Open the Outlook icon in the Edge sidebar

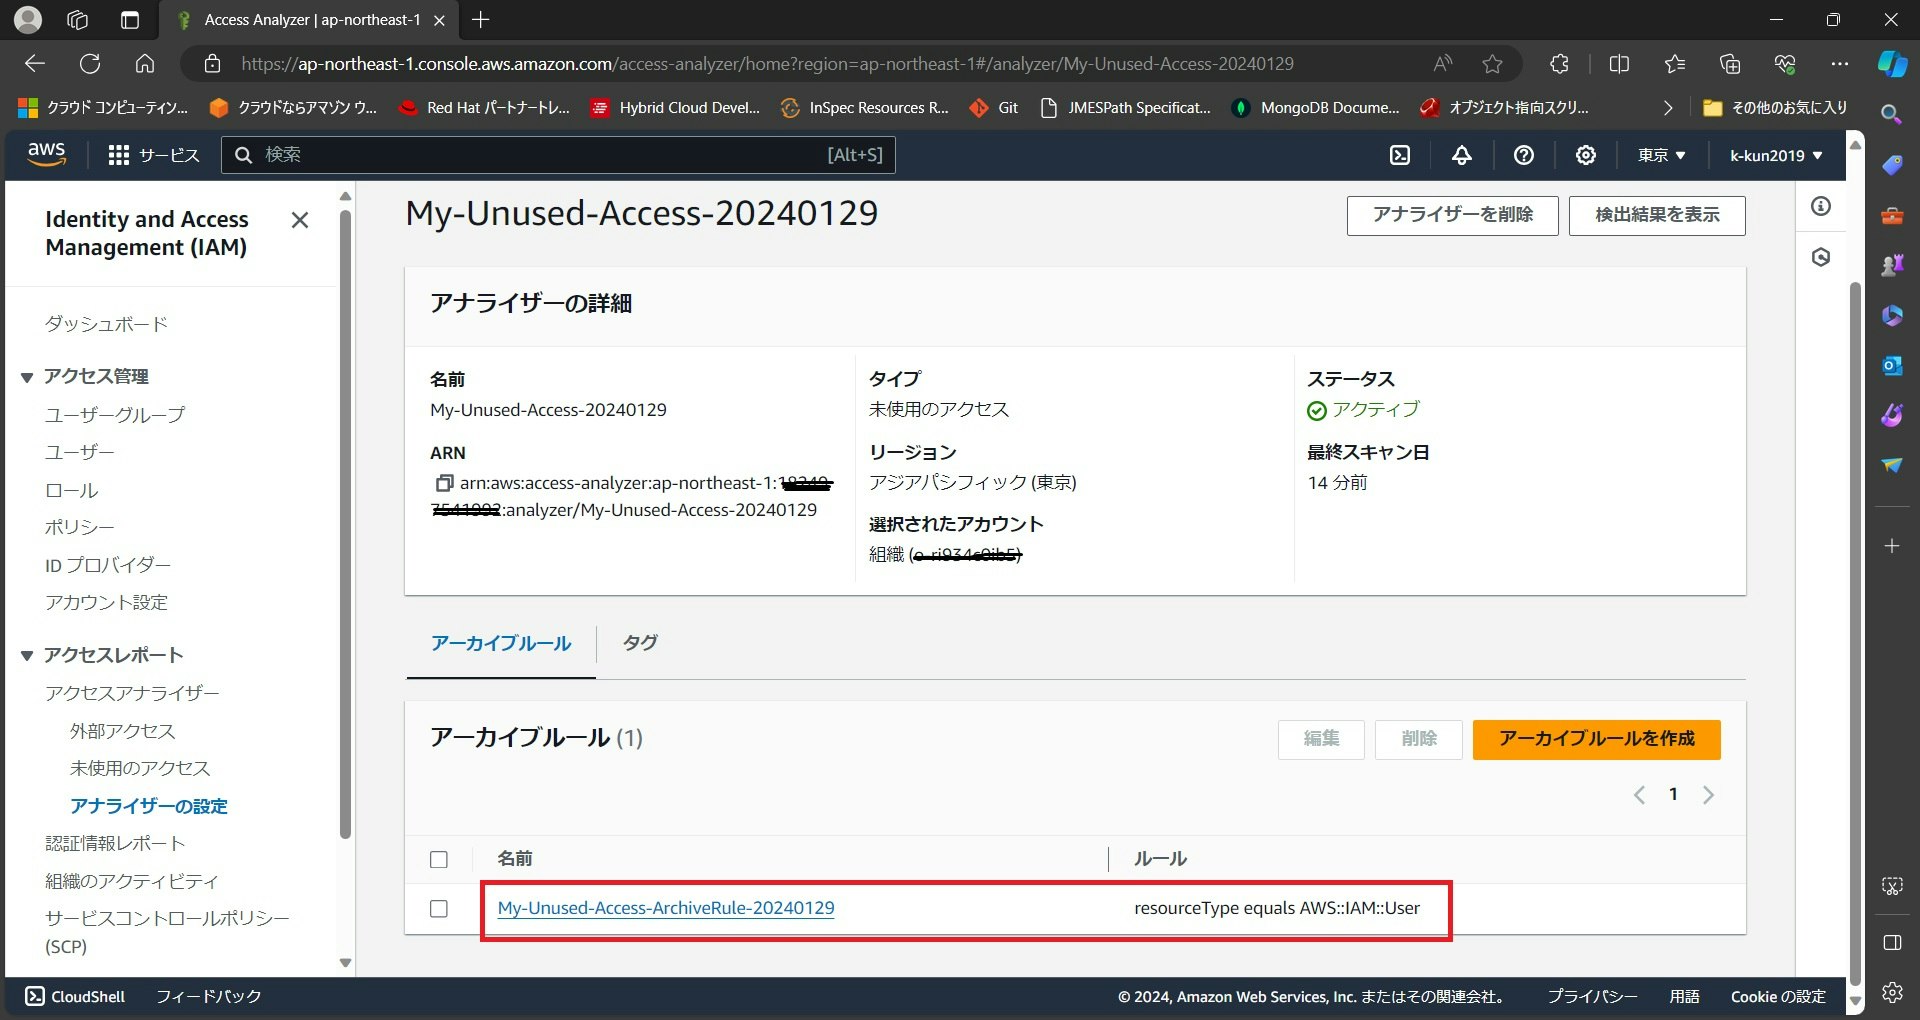click(1892, 365)
